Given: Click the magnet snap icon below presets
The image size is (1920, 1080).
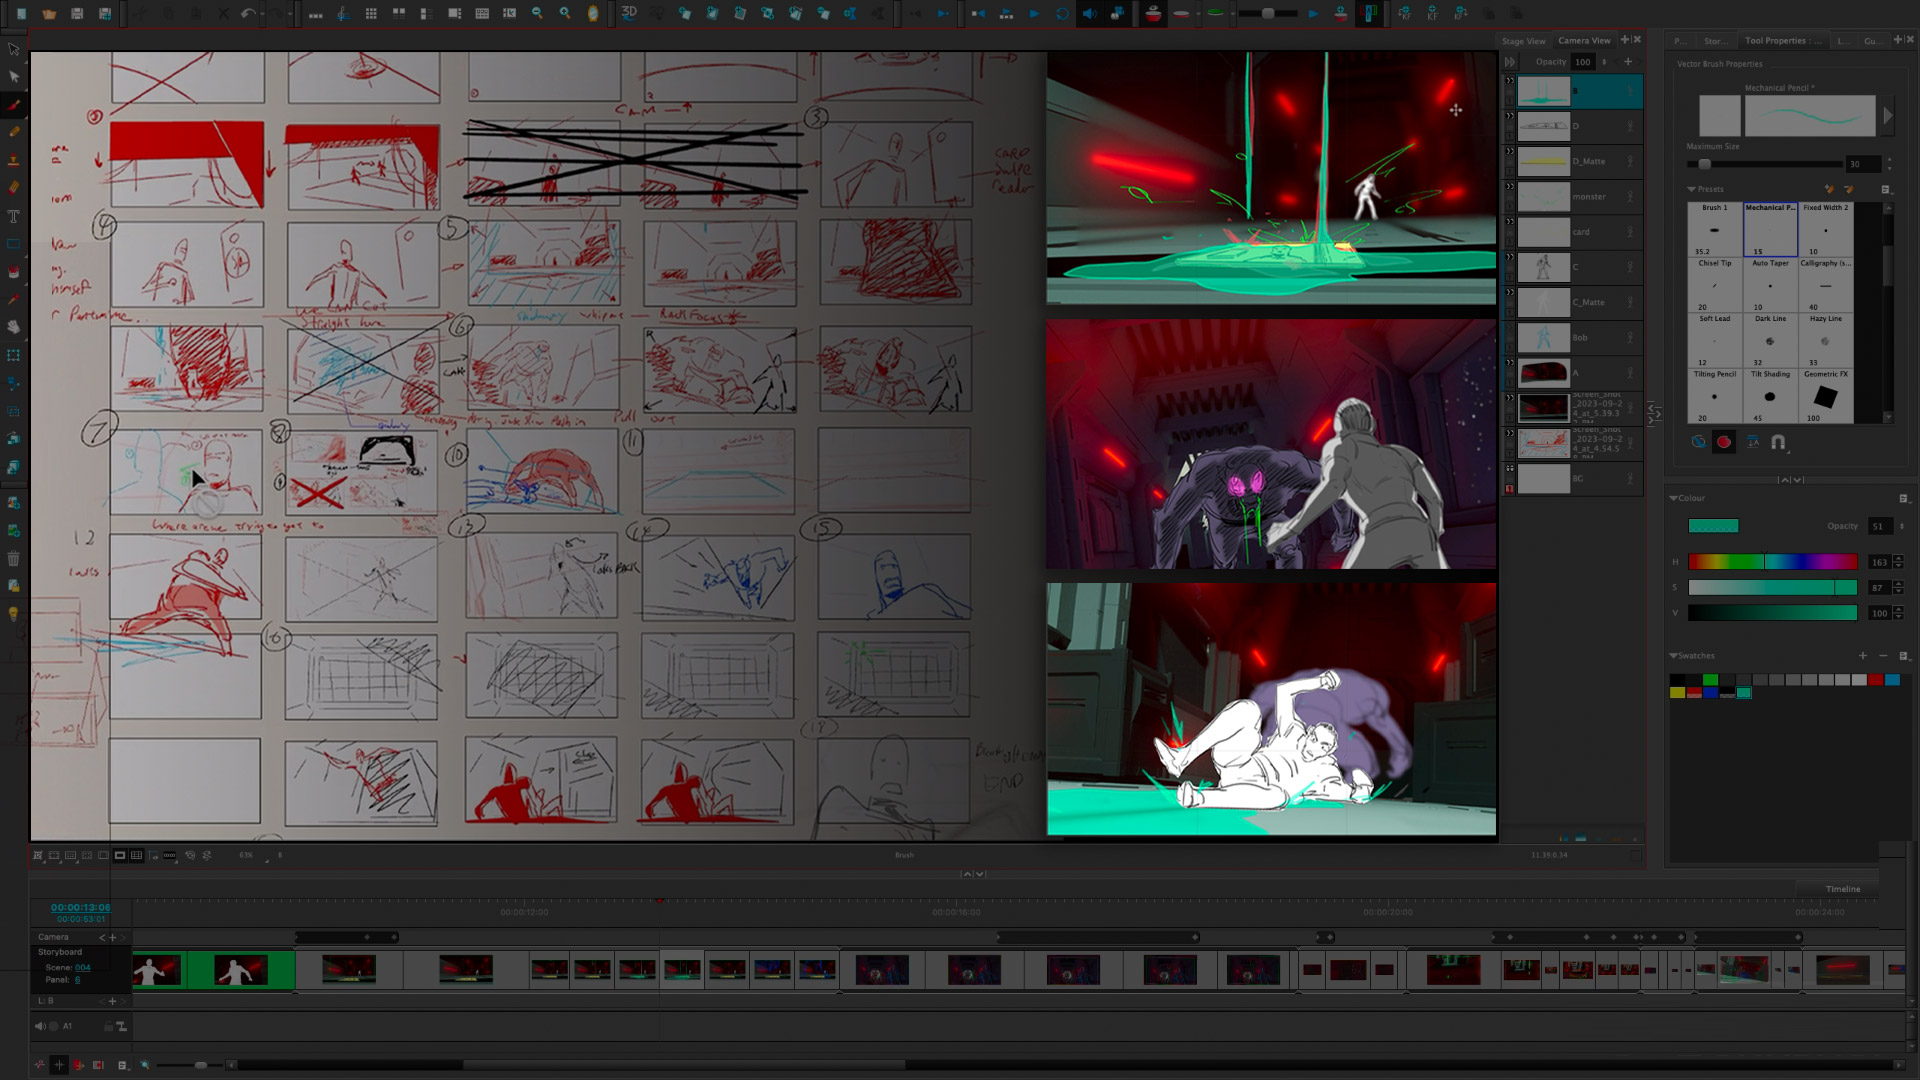Looking at the screenshot, I should [x=1778, y=442].
